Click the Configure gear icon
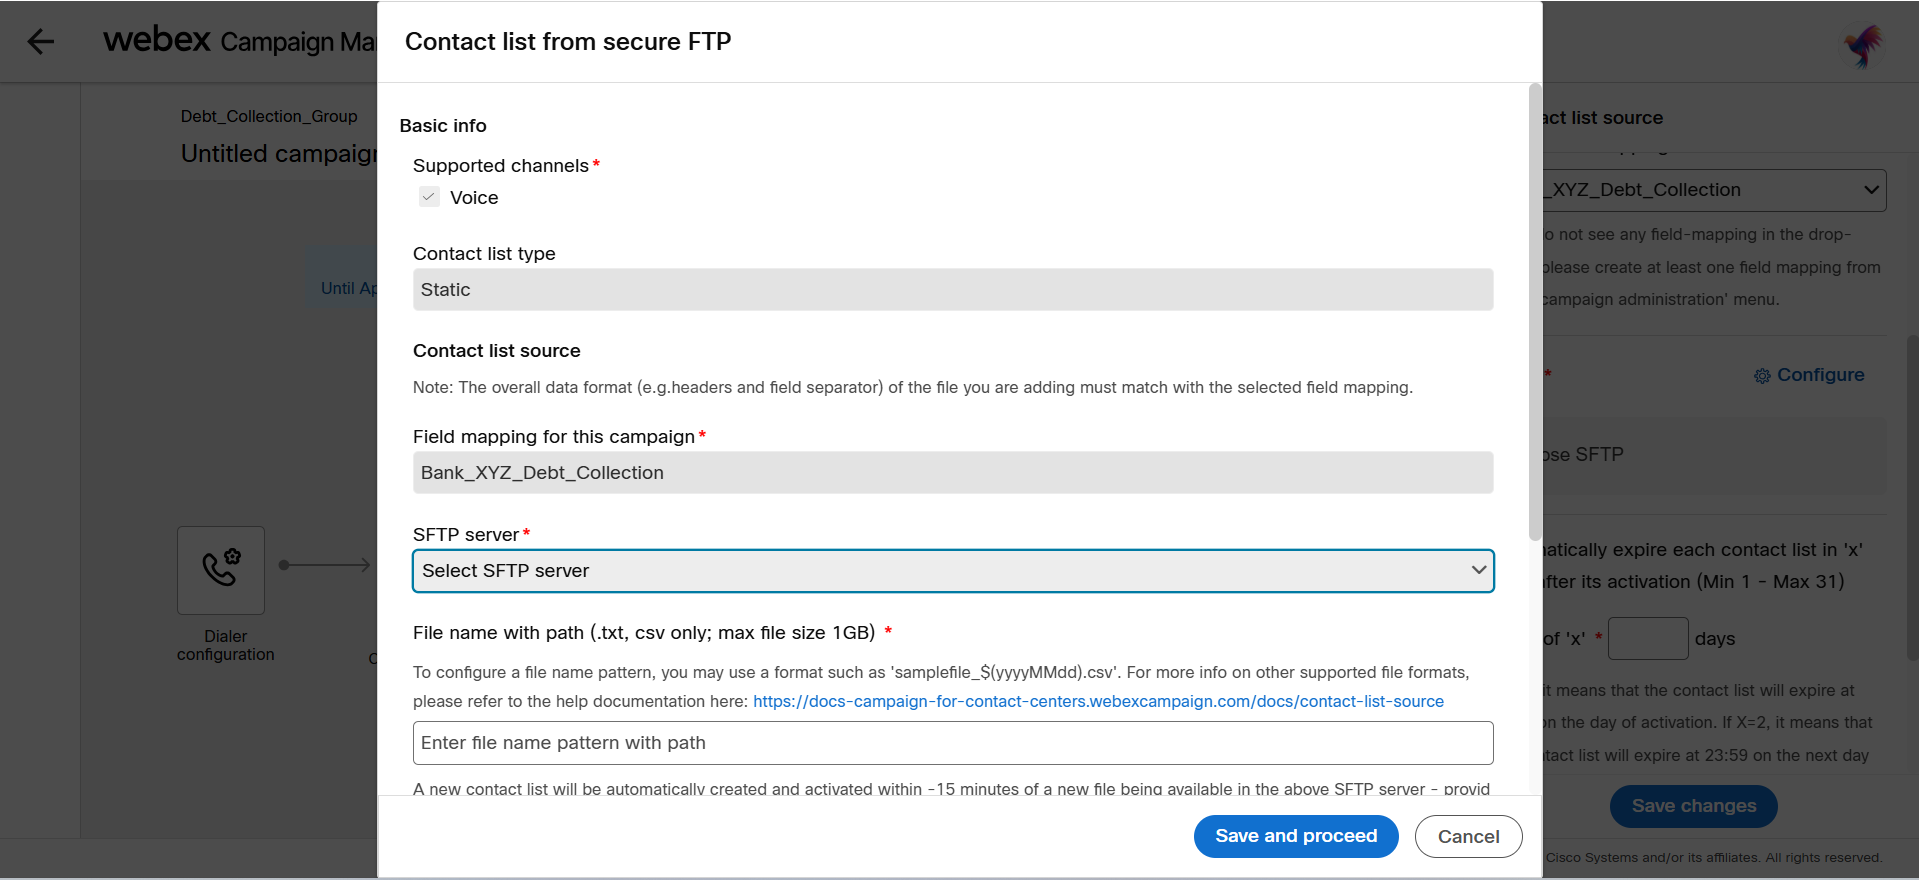 tap(1762, 376)
